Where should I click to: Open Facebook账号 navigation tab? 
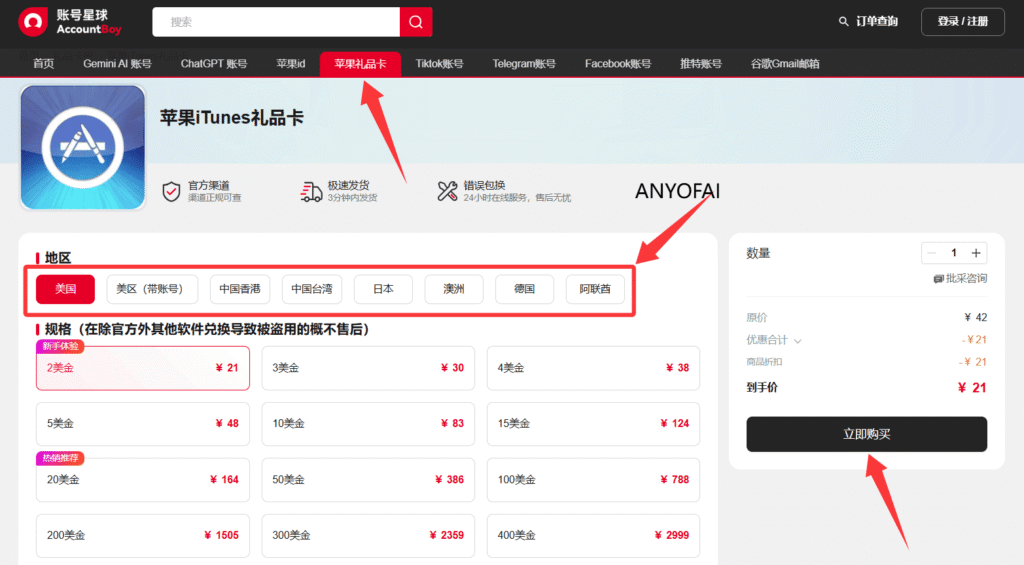pyautogui.click(x=618, y=64)
